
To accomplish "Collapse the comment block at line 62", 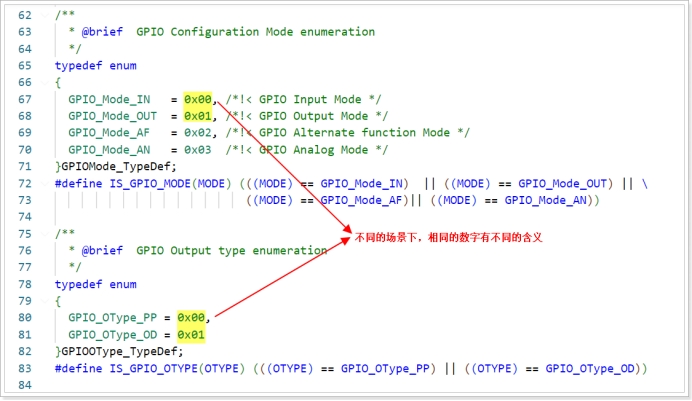I will pyautogui.click(x=45, y=15).
